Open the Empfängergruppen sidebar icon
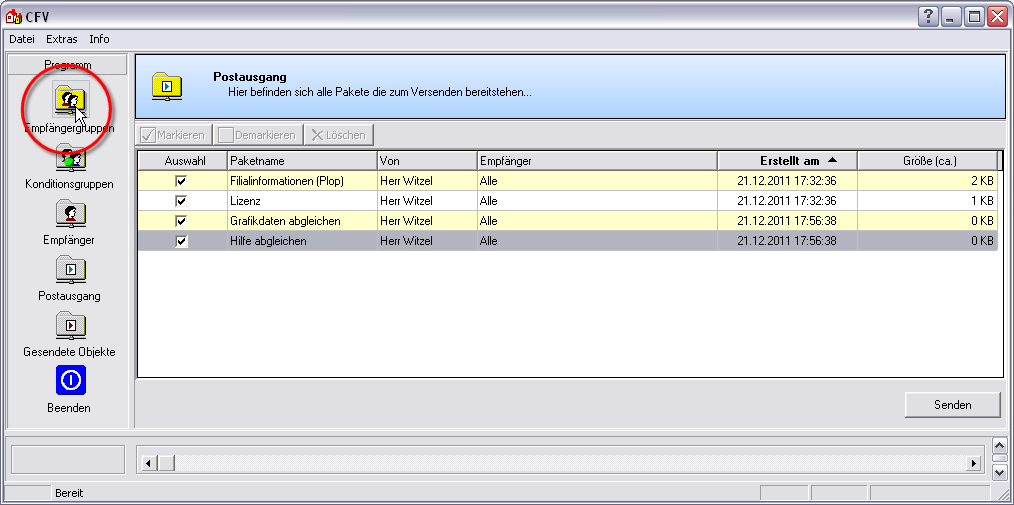Viewport: 1014px width, 505px height. point(70,100)
